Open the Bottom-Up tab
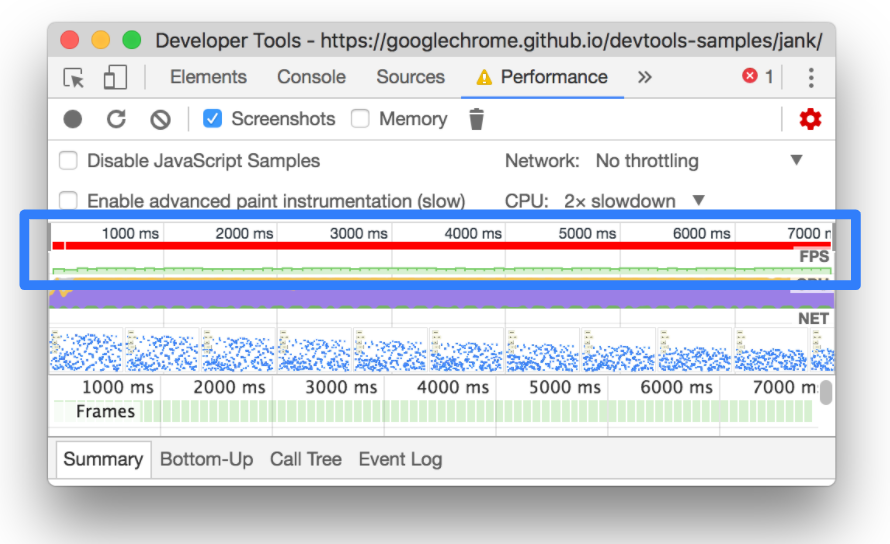 (207, 459)
